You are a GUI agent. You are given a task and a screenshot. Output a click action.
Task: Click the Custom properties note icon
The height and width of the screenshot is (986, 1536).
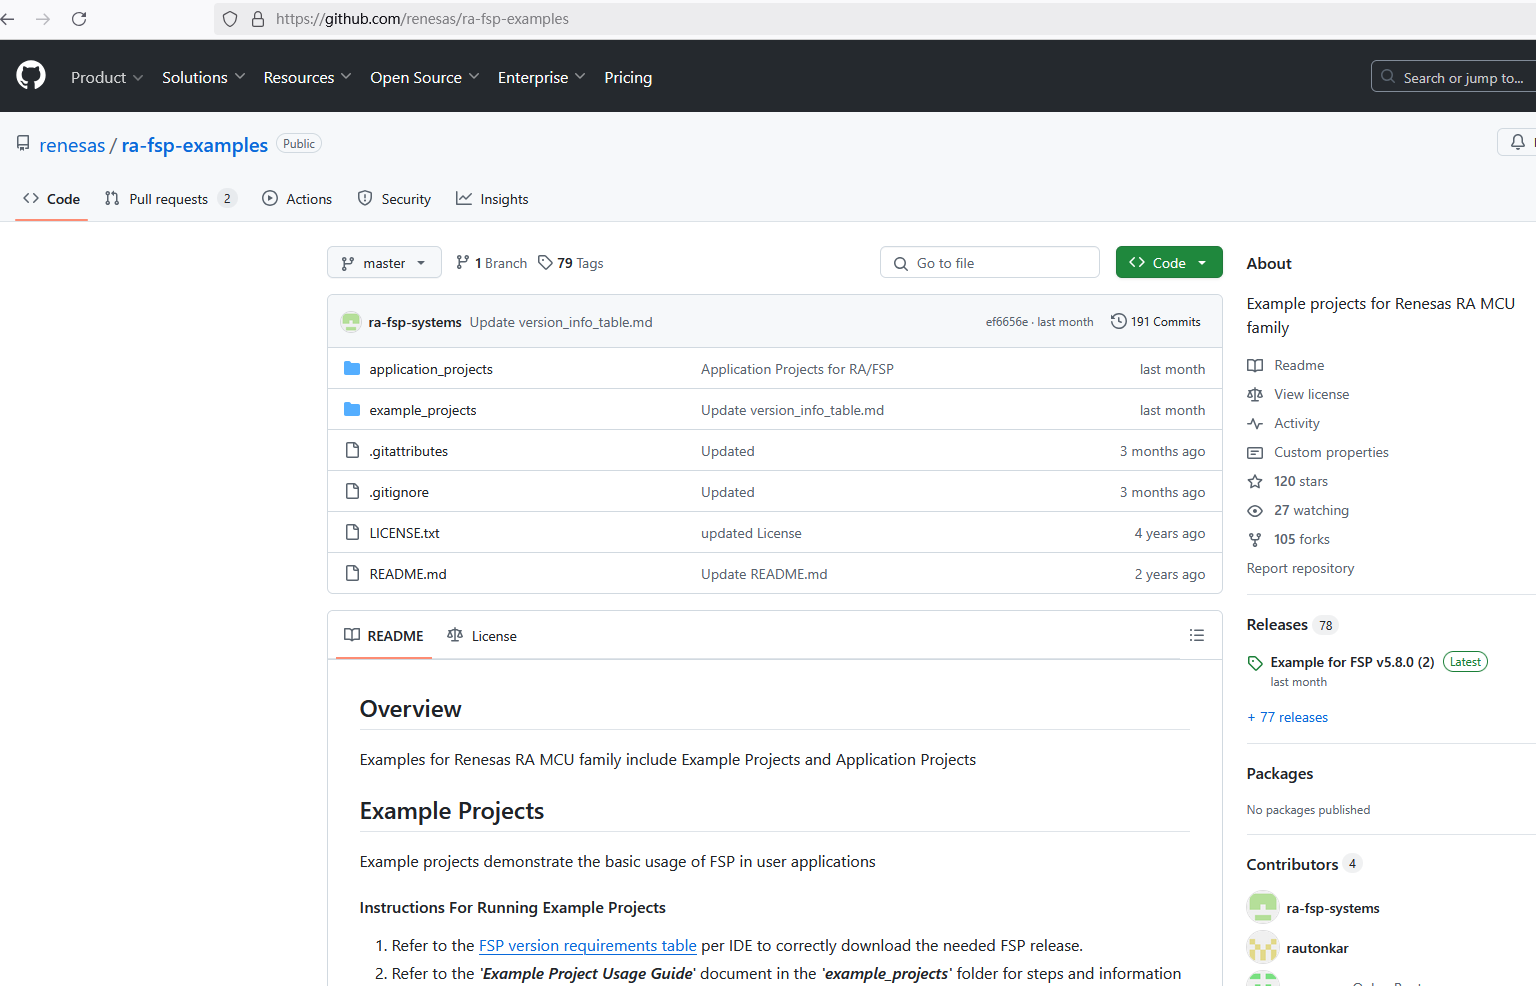click(1255, 453)
